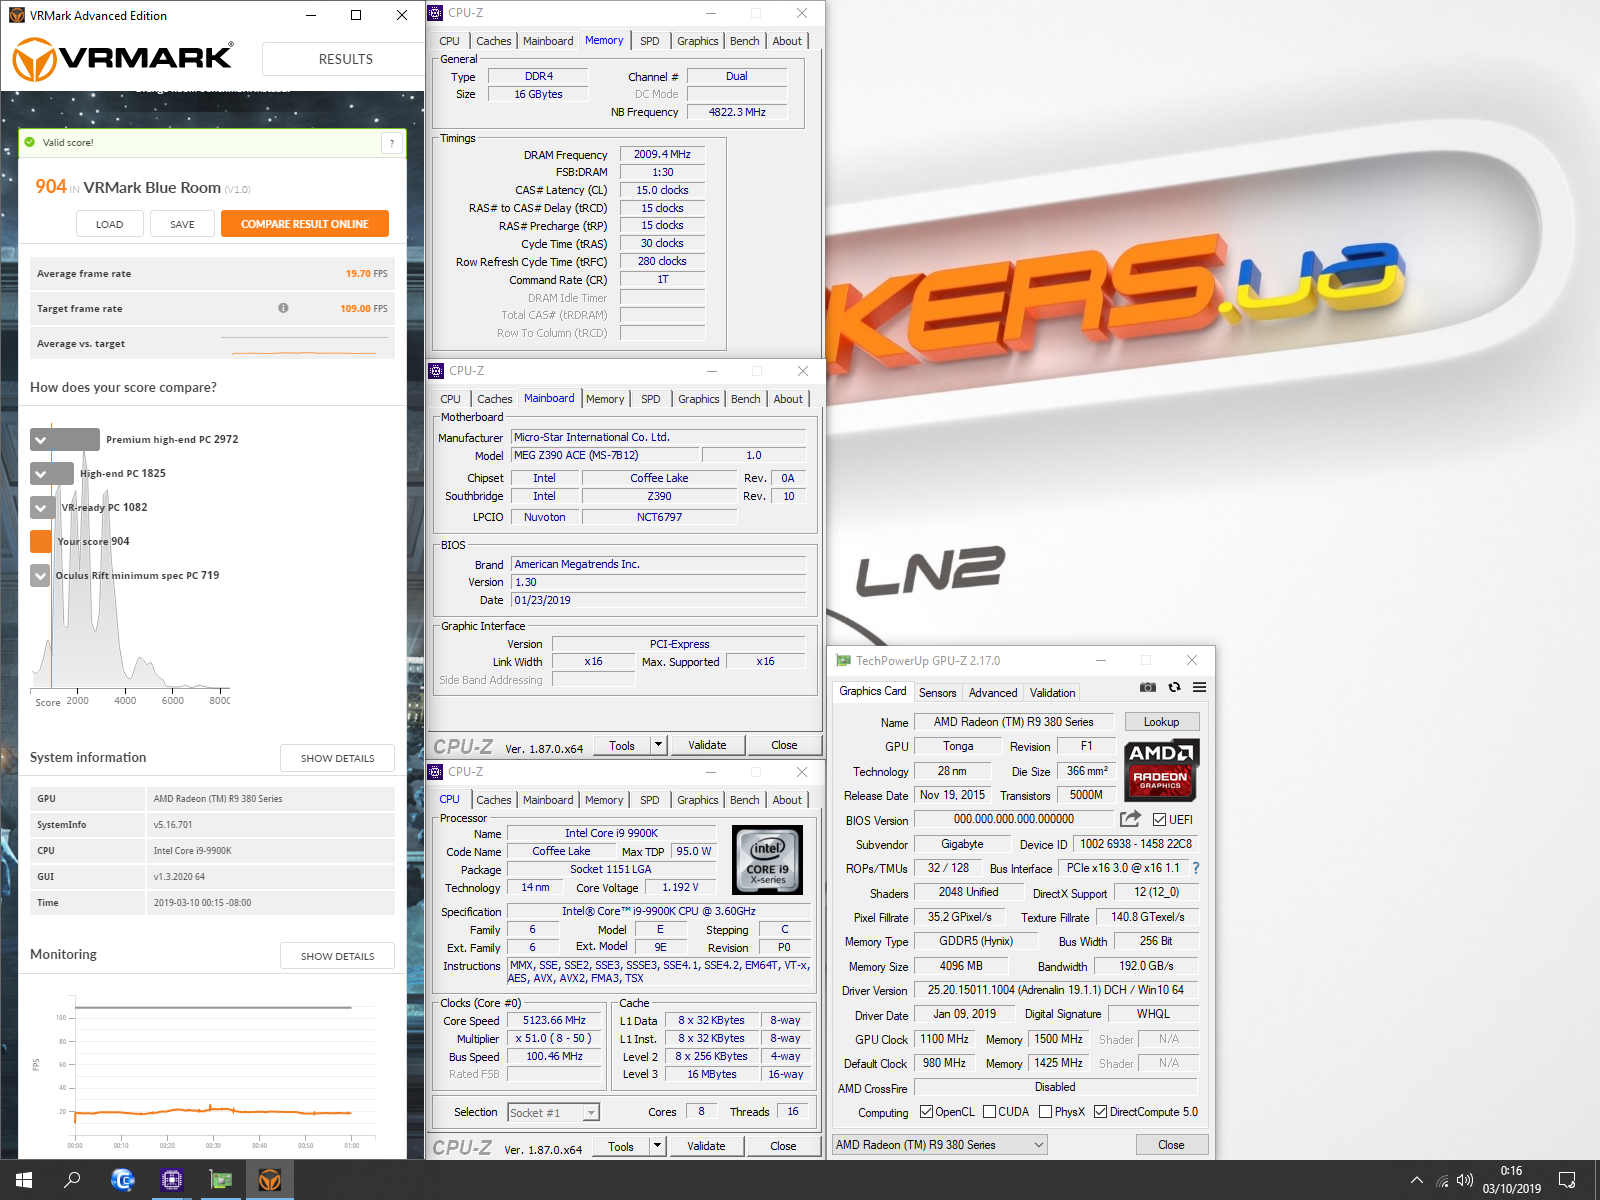Open taskbar search magnifier

tap(72, 1180)
